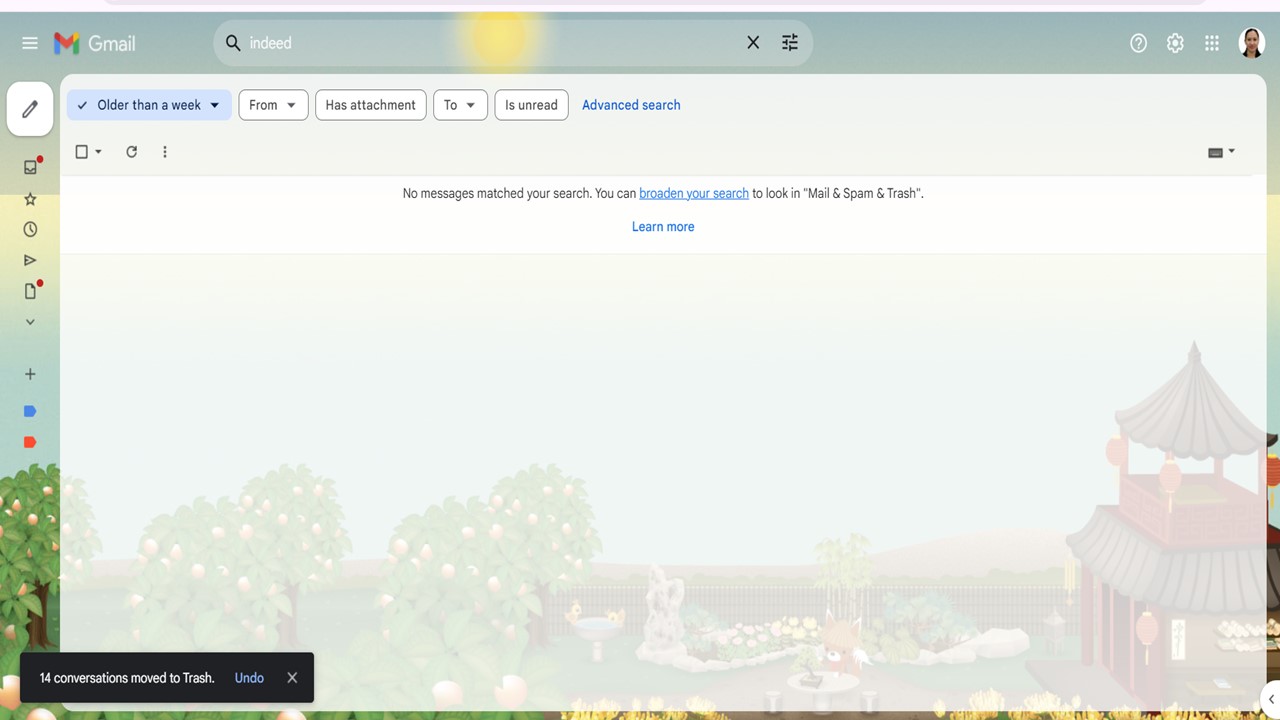Open the More options three-dot menu
The width and height of the screenshot is (1280, 720).
pyautogui.click(x=165, y=152)
